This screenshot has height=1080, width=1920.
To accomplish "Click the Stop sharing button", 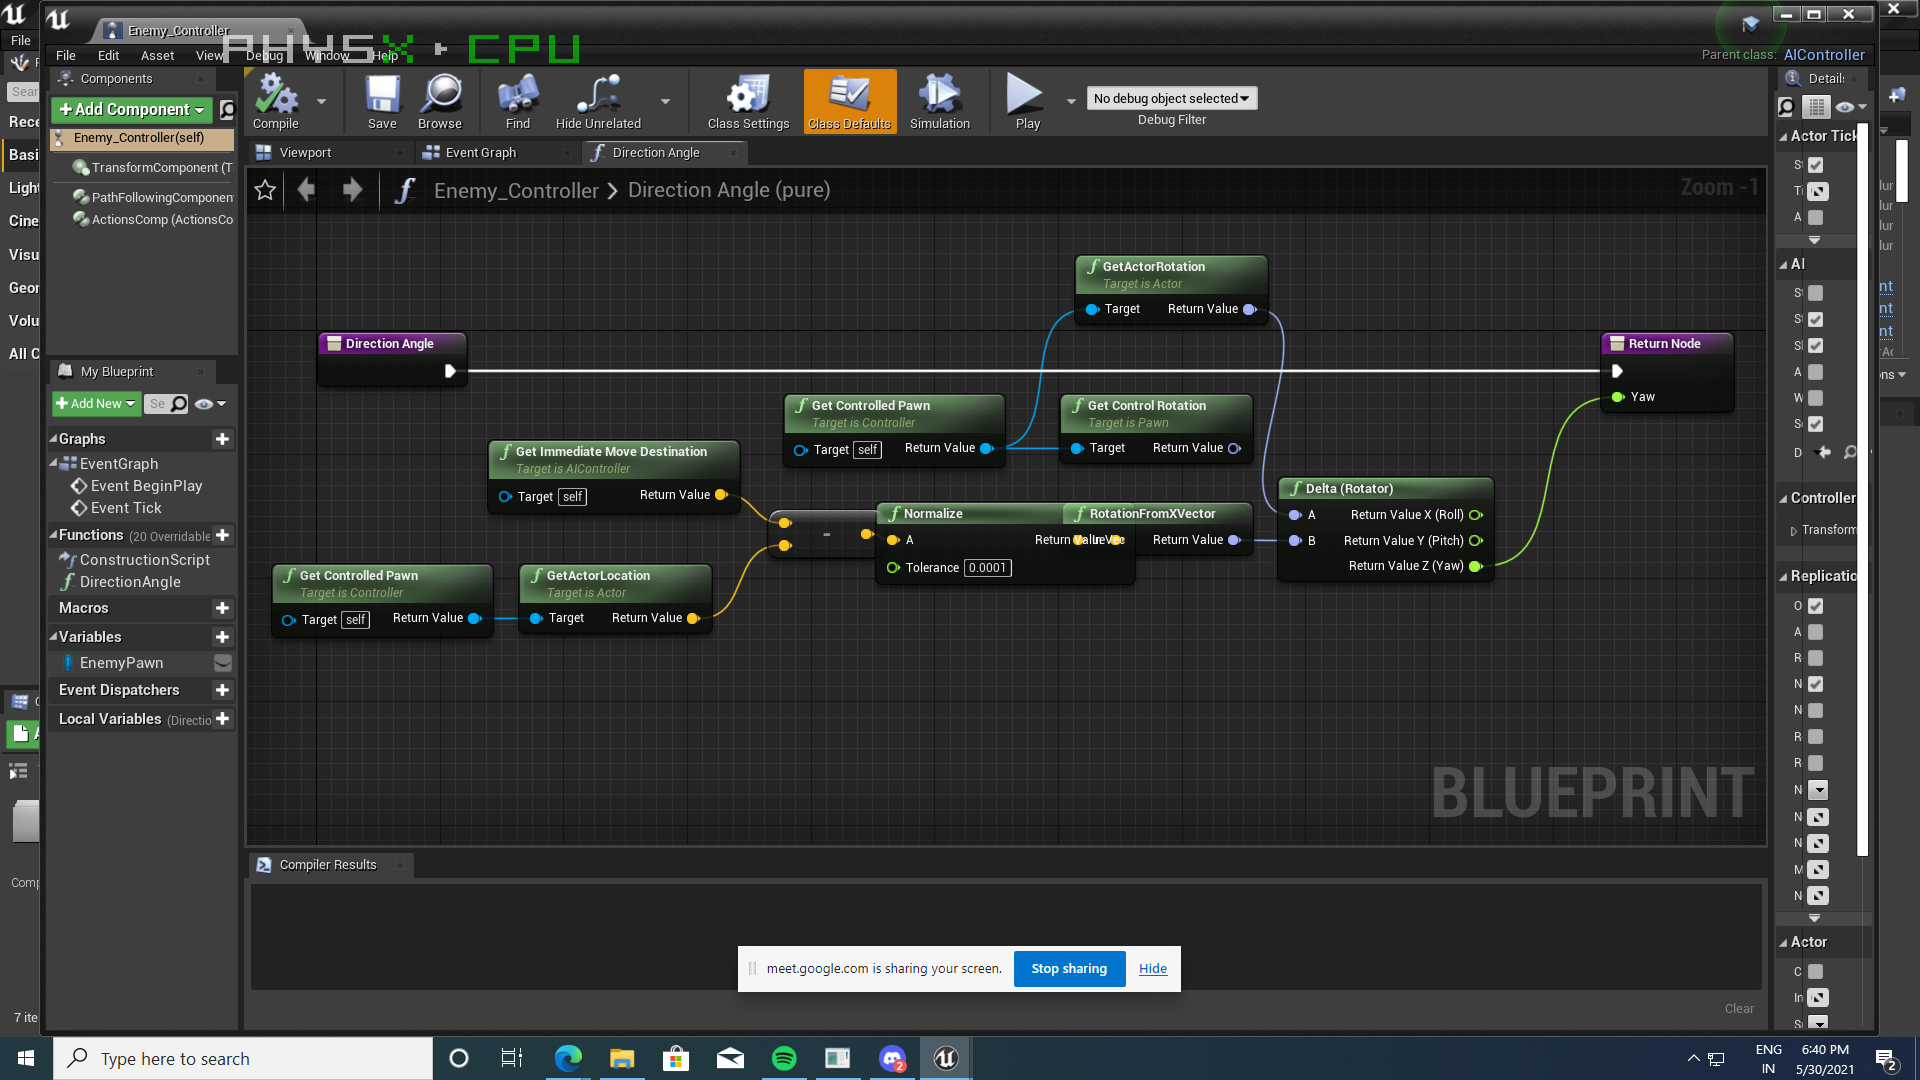I will (1068, 968).
